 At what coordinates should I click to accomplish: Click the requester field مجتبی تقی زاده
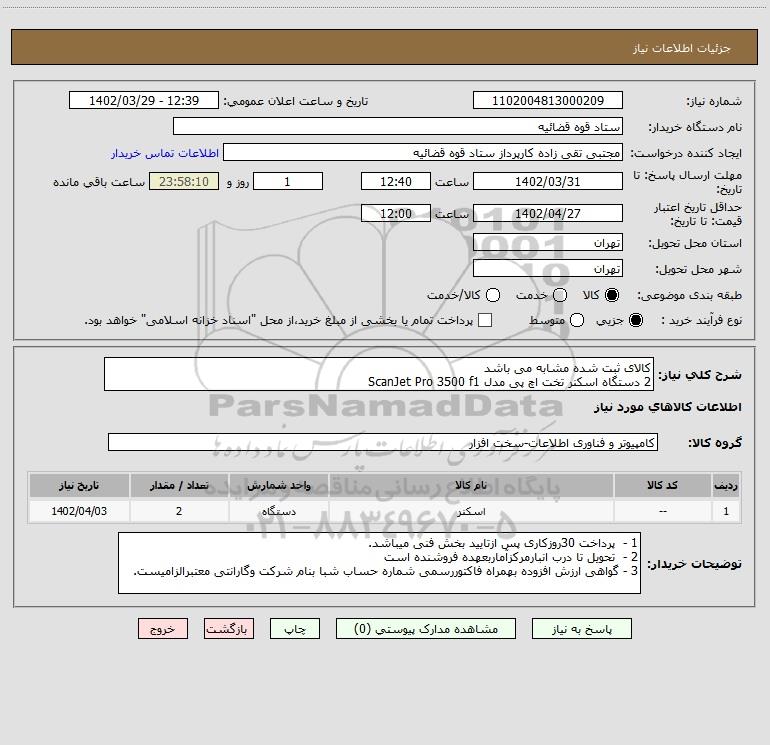tap(423, 152)
